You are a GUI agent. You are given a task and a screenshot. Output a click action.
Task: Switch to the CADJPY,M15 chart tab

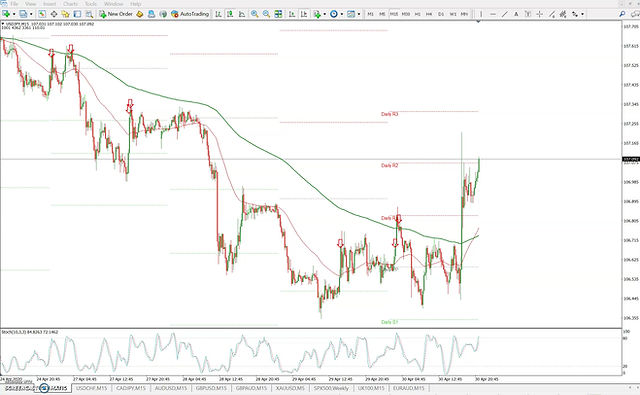coord(130,388)
